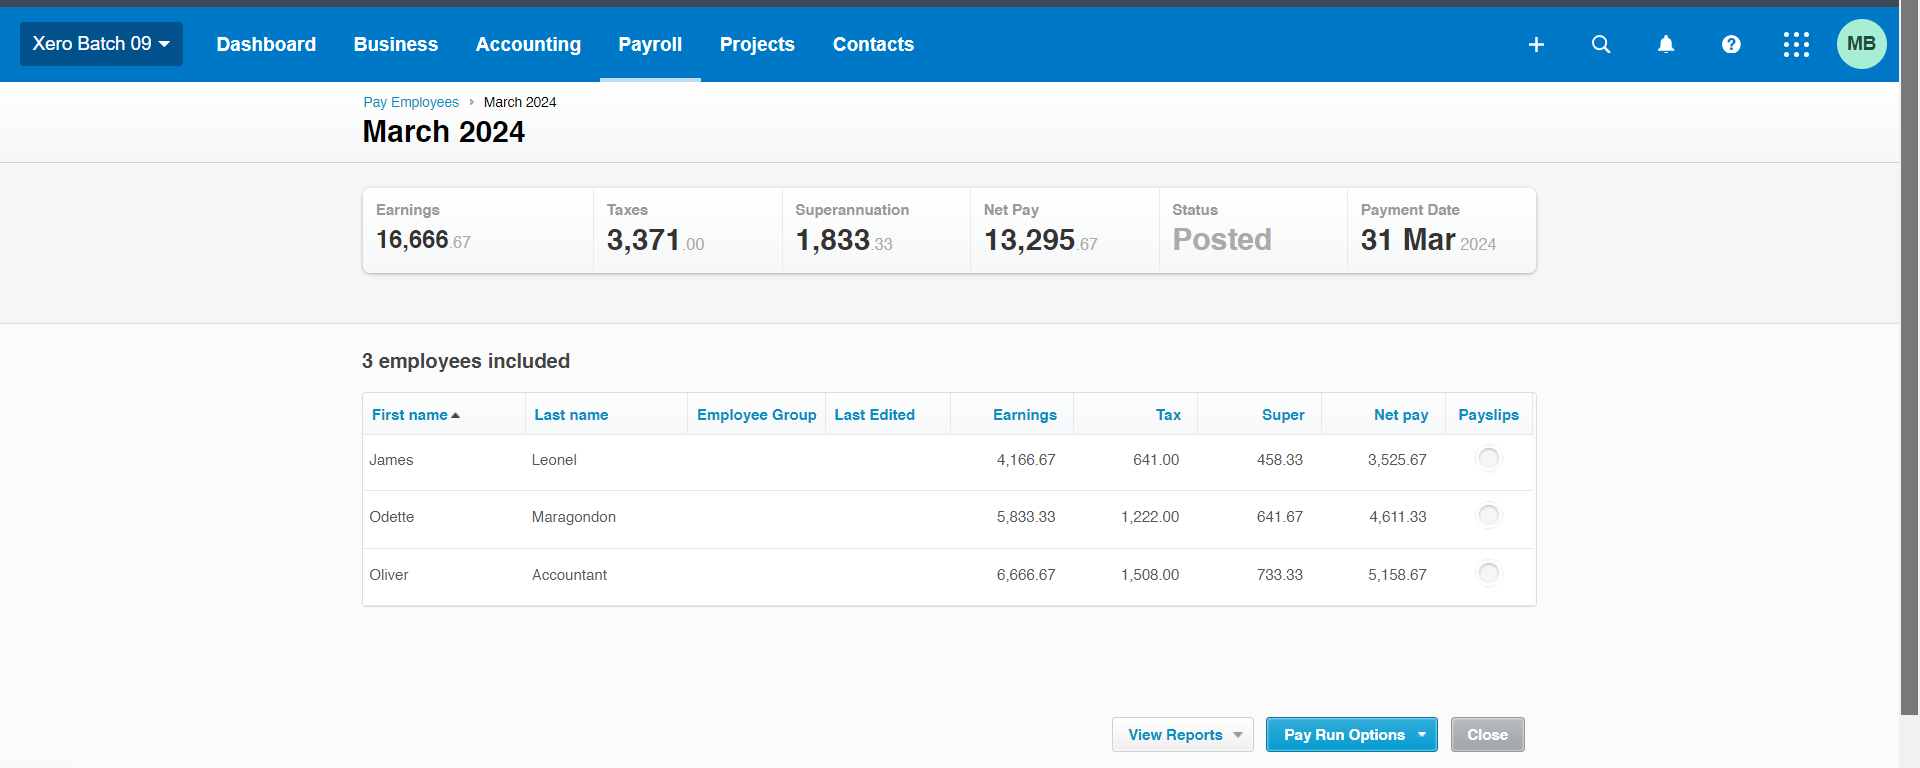Click the March 2024 page heading
The image size is (1920, 768).
pos(443,132)
